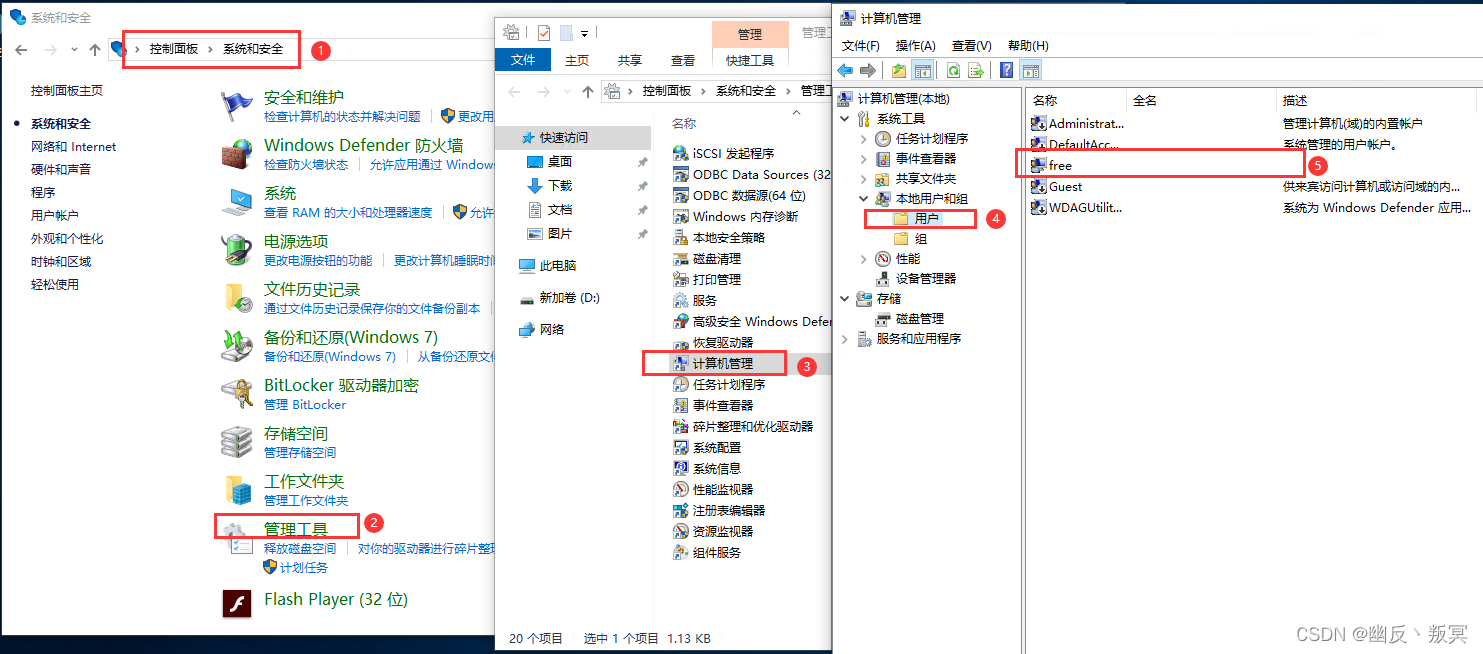Collapse the 本地用户和组 tree node

pos(864,199)
